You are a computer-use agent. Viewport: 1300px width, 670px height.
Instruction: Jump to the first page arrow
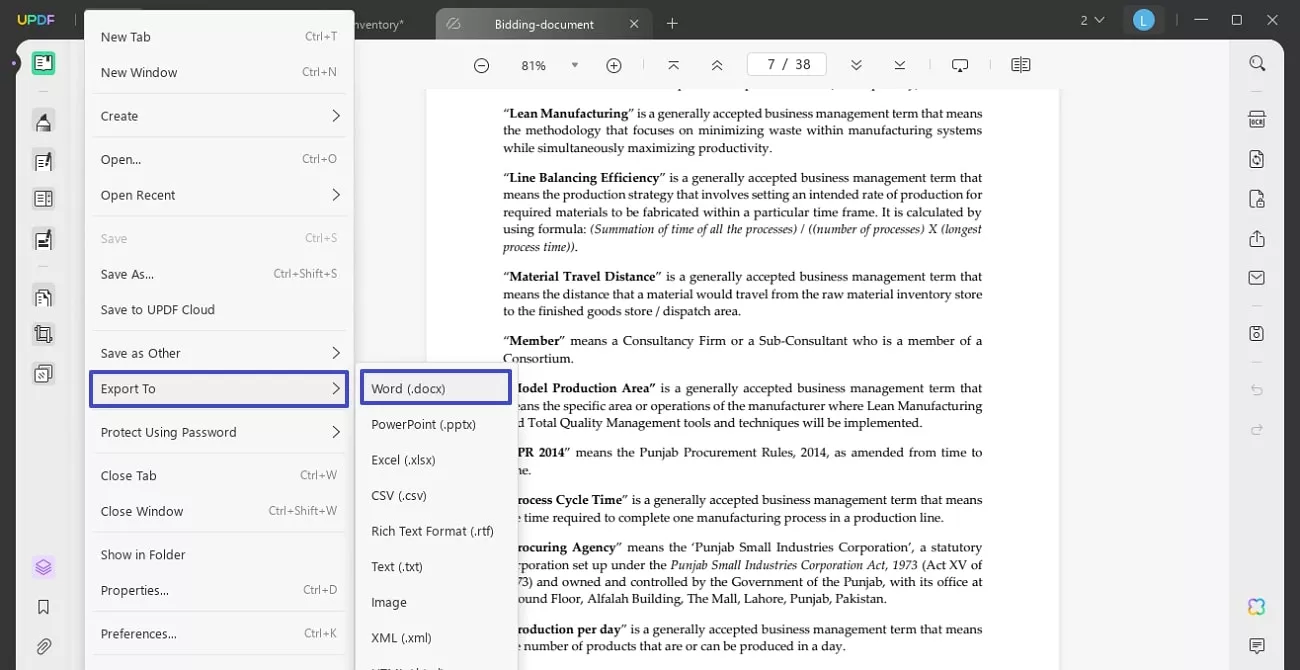pyautogui.click(x=673, y=65)
